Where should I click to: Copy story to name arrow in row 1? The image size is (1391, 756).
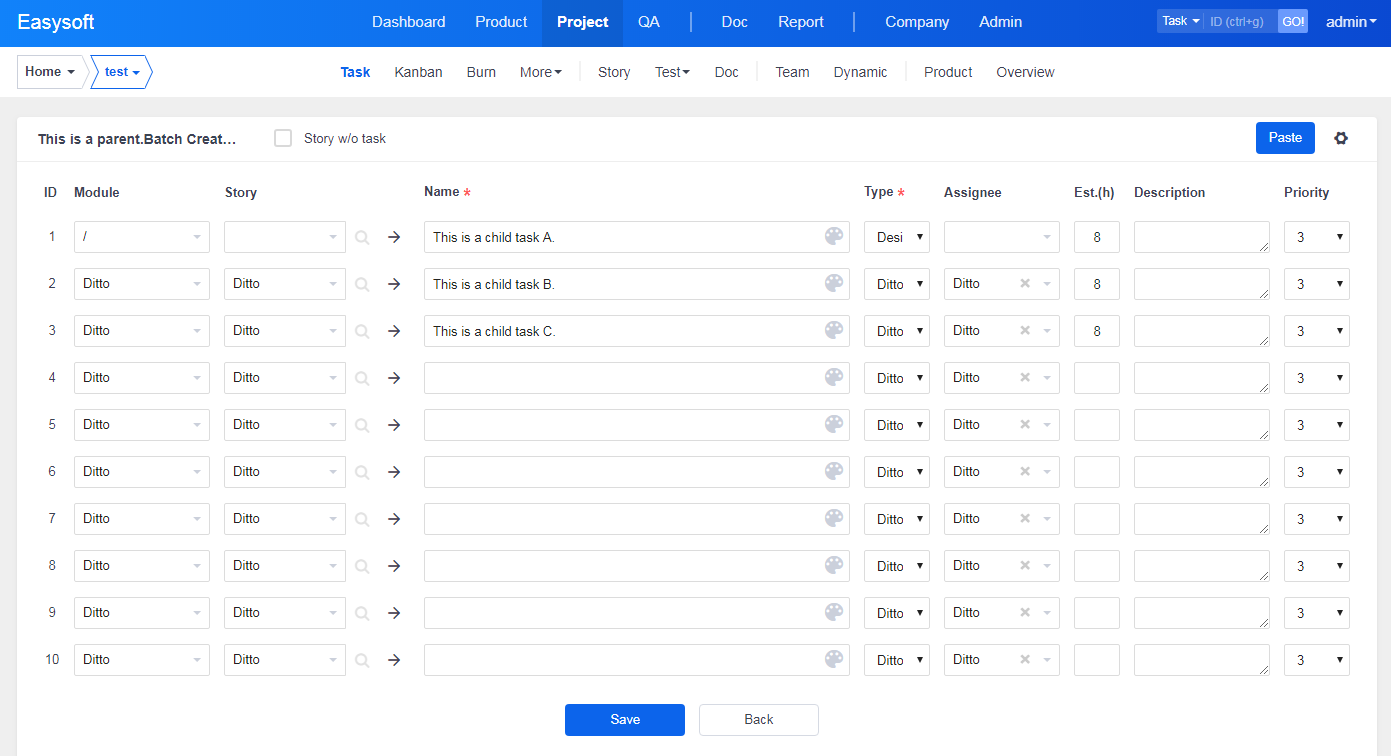pos(394,237)
